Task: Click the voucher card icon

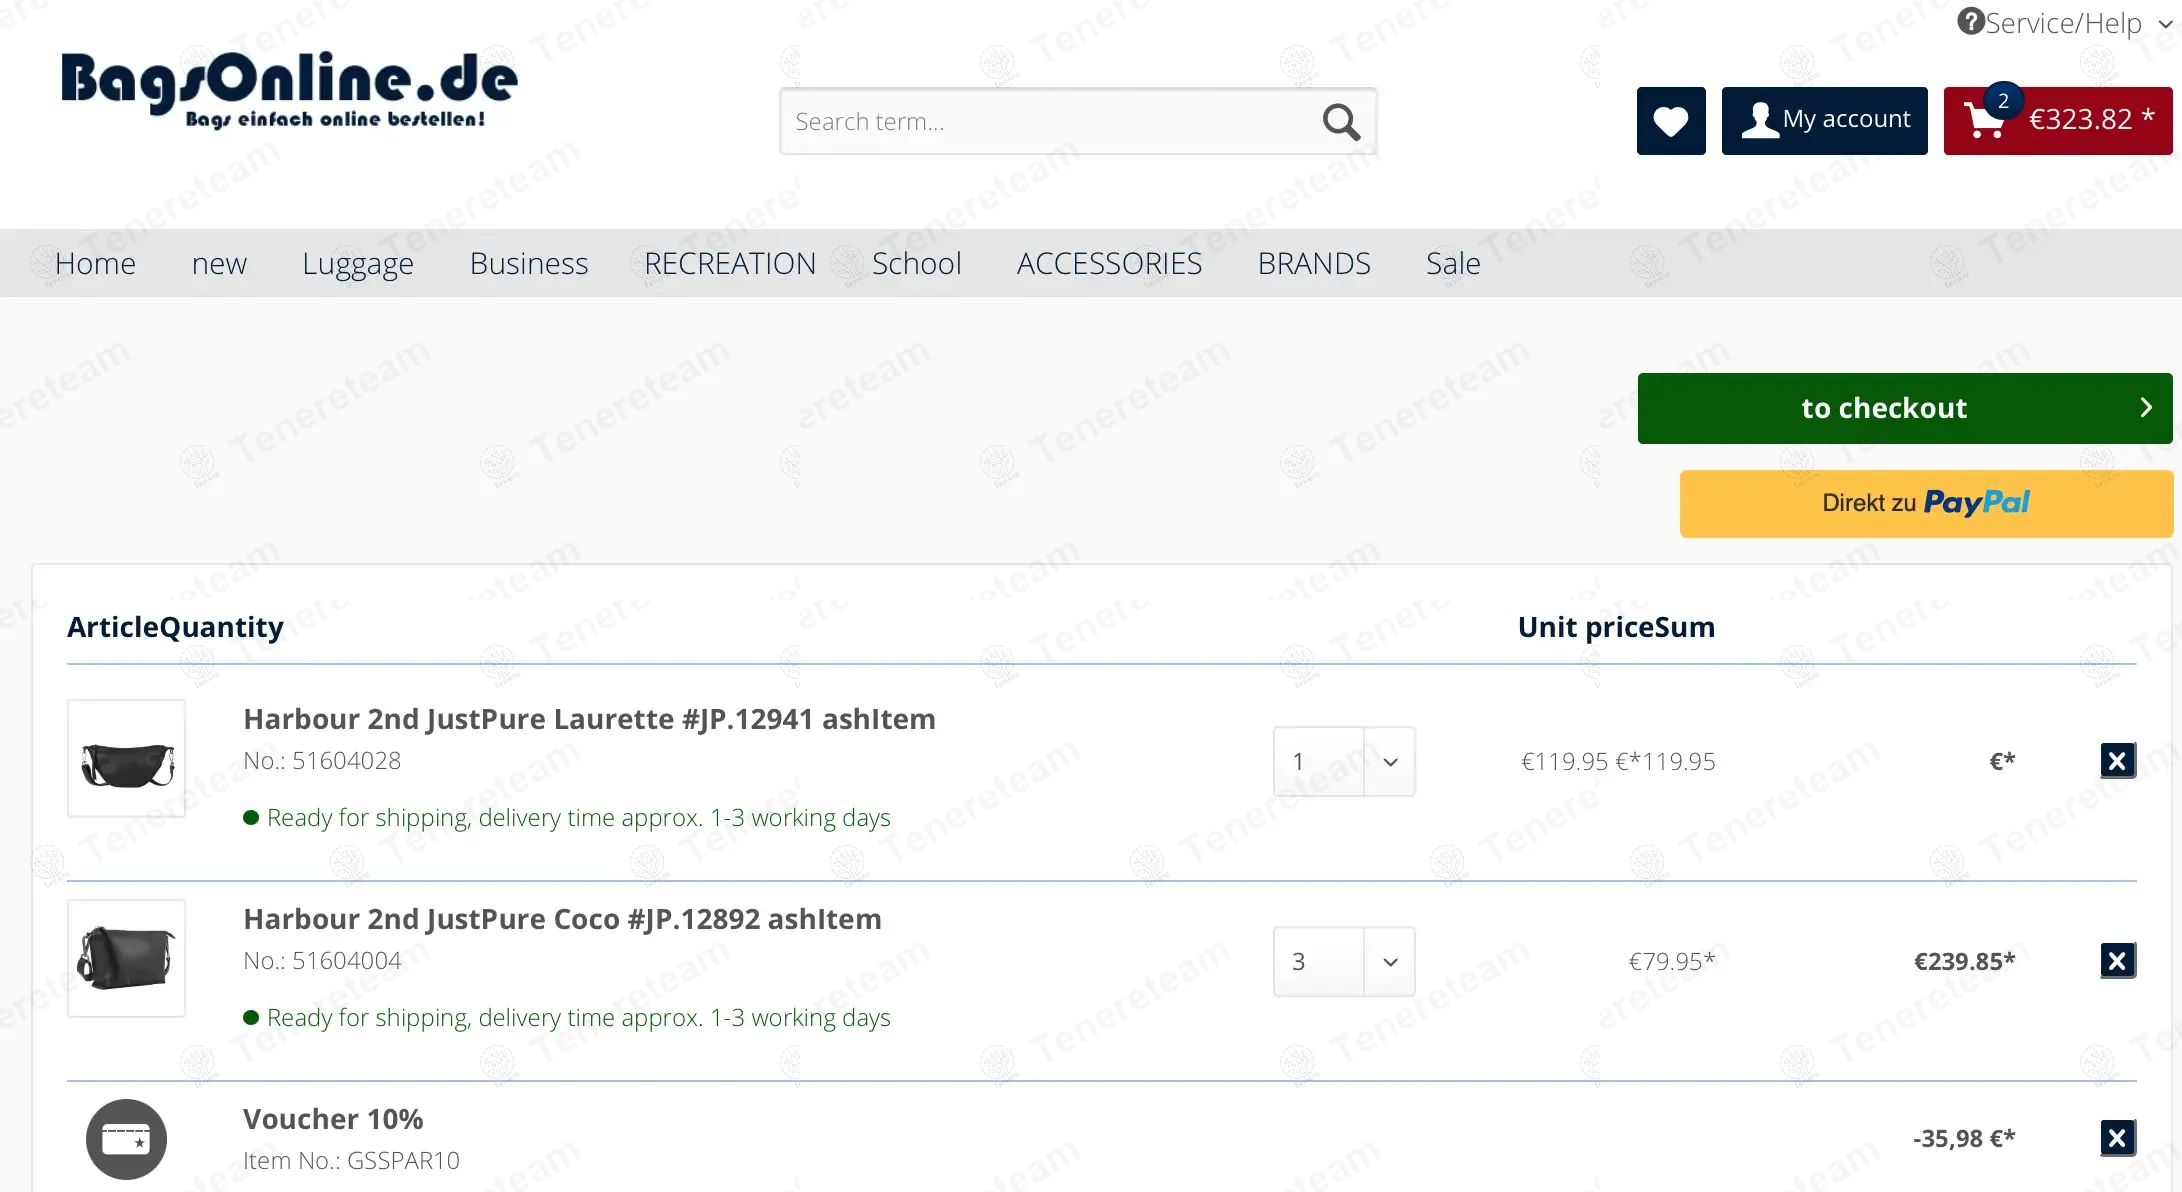Action: click(126, 1139)
